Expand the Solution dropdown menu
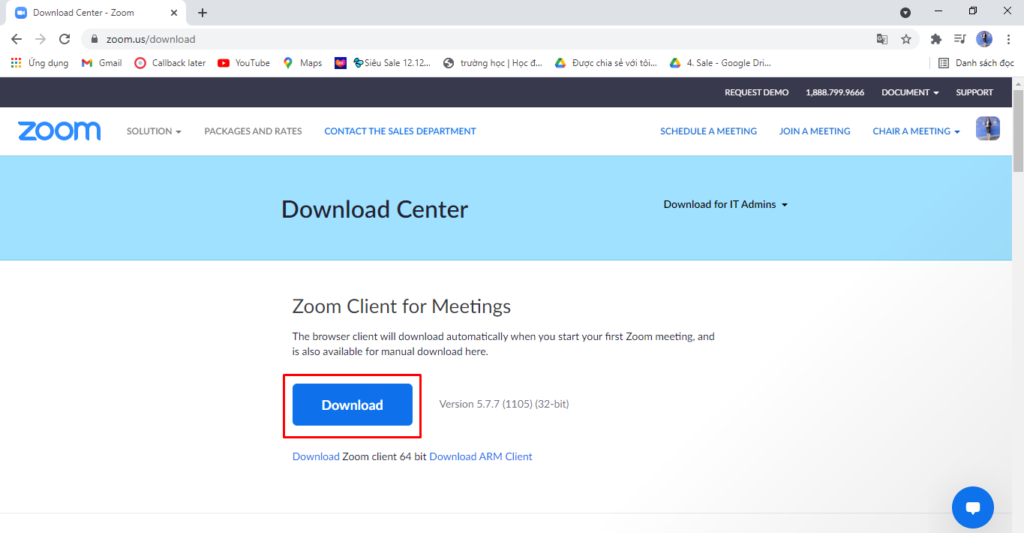The height and width of the screenshot is (533, 1024). point(154,131)
